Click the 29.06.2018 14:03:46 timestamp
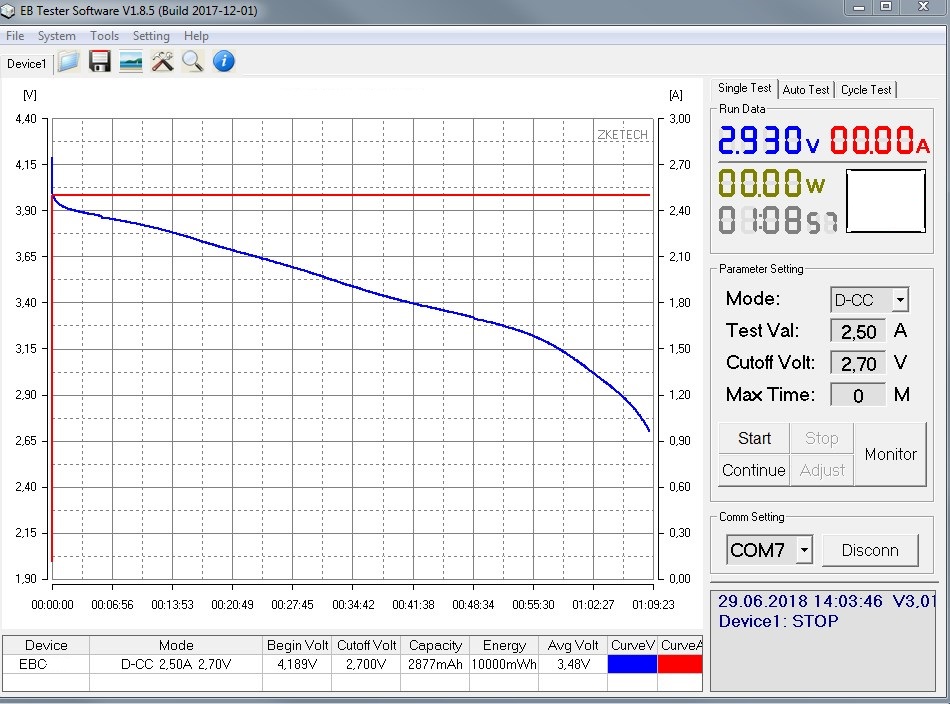The width and height of the screenshot is (950, 704). coord(800,601)
